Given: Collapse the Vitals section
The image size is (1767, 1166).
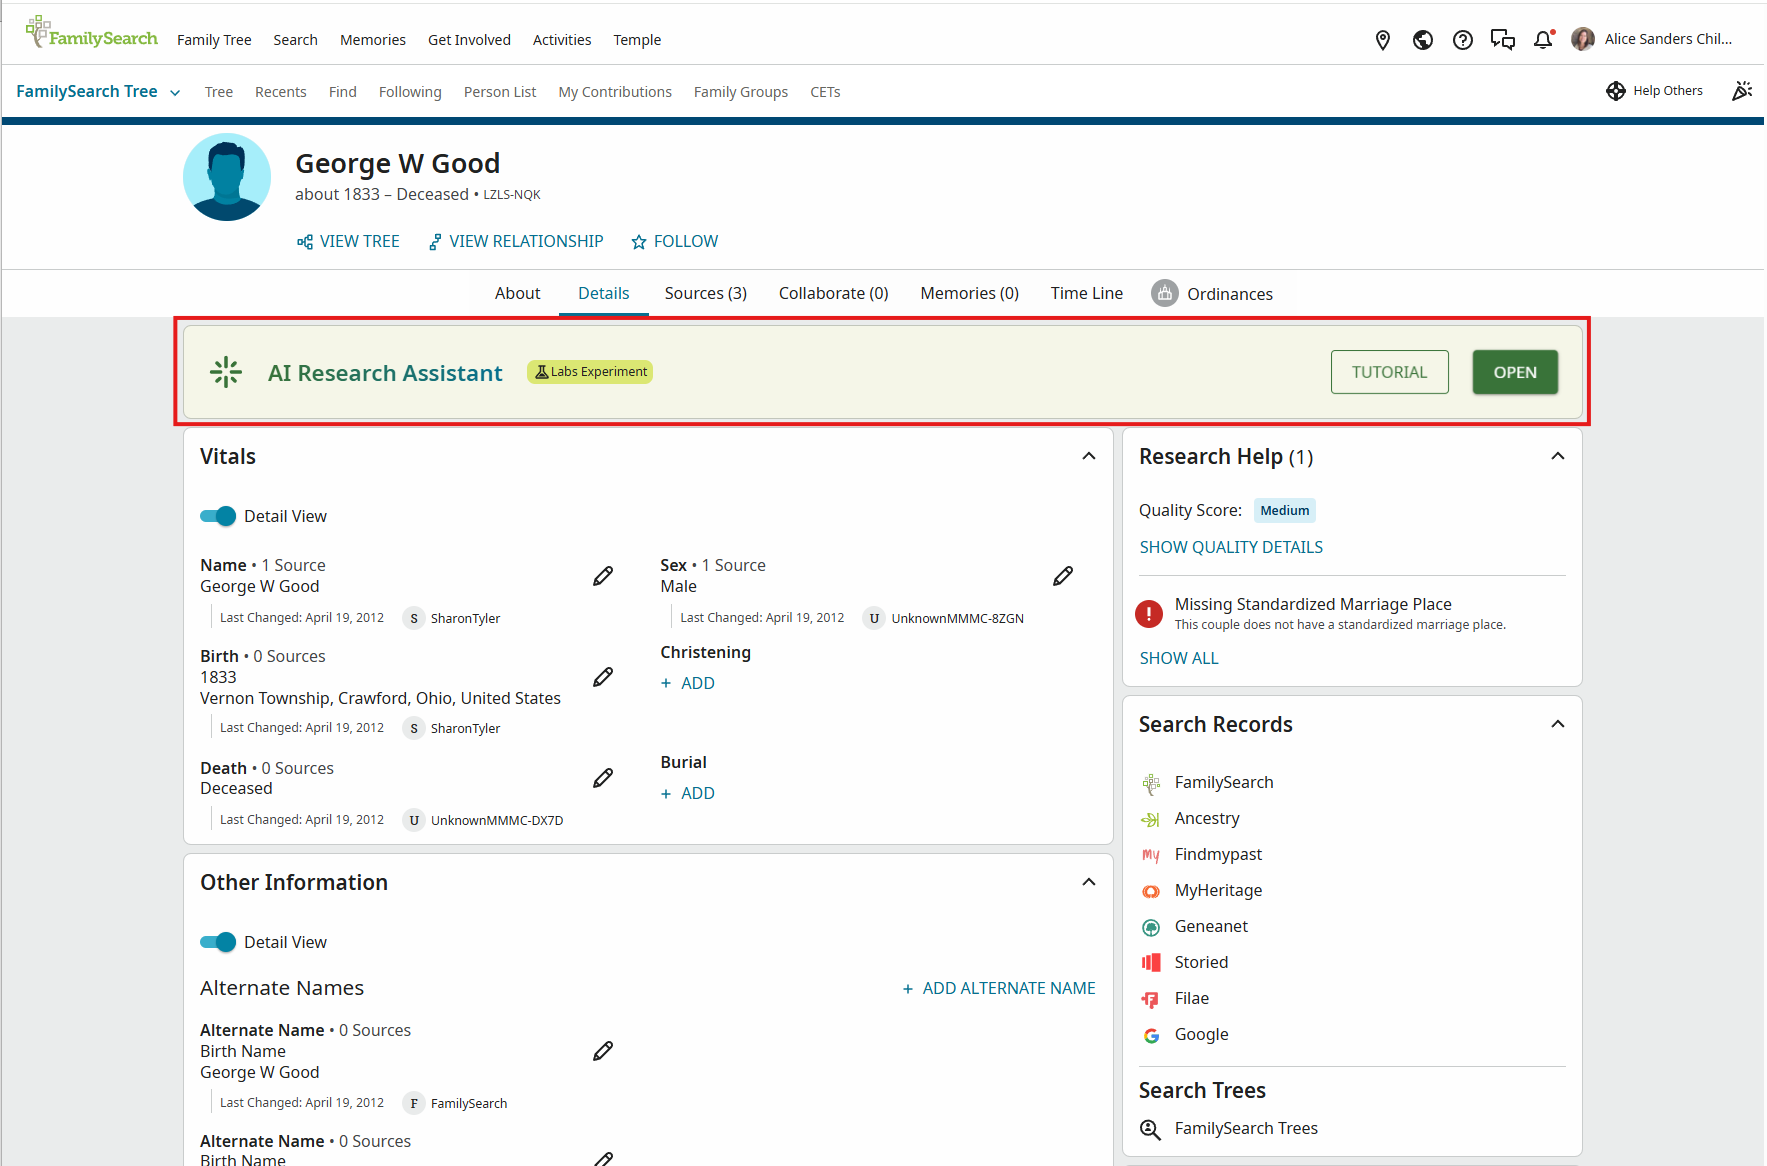Looking at the screenshot, I should (1089, 456).
